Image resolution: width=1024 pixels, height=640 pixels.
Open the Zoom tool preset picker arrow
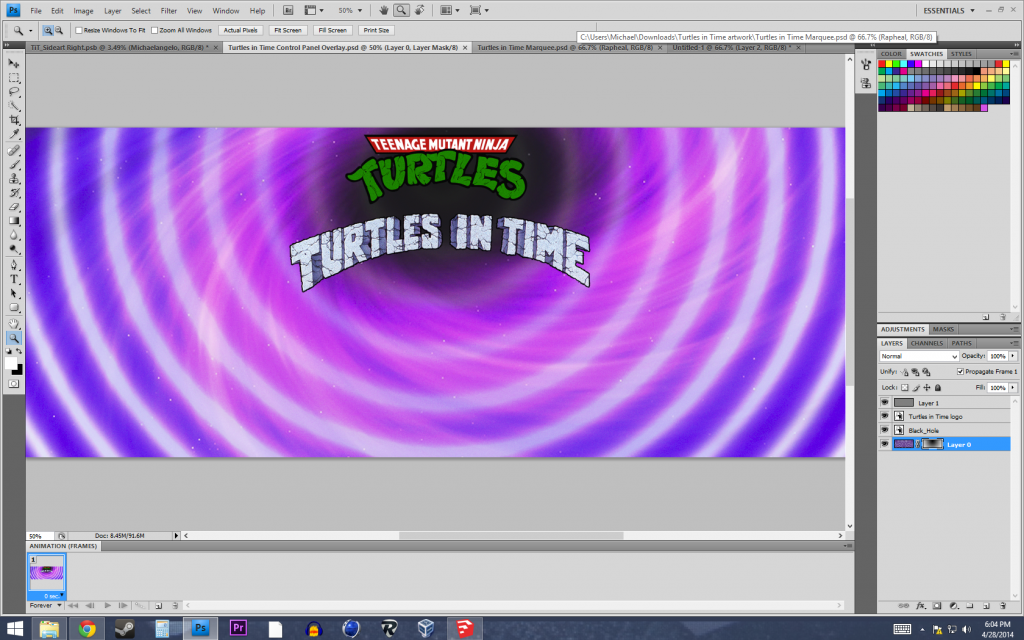pos(30,31)
